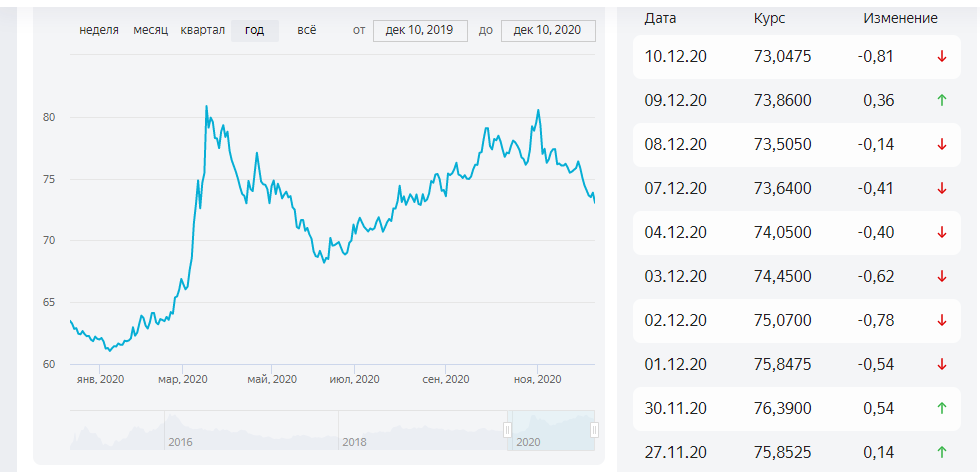The image size is (980, 472).
Task: Open the end date field дек 10, 2020
Action: point(547,30)
